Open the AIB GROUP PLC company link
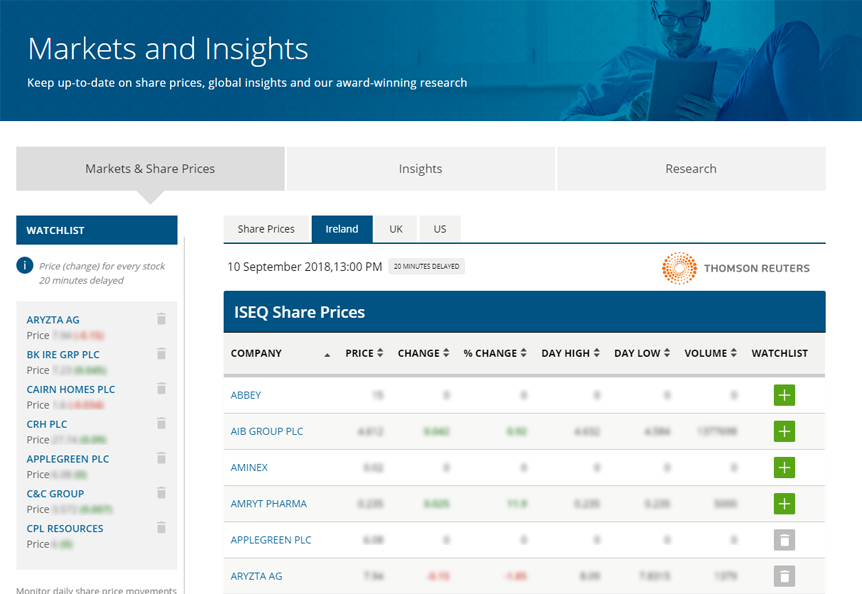The width and height of the screenshot is (862, 594). [267, 431]
